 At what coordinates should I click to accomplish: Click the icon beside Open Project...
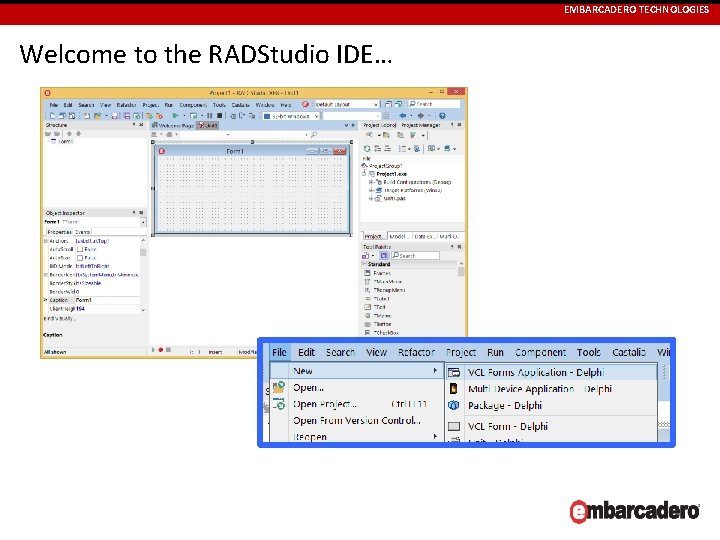279,404
